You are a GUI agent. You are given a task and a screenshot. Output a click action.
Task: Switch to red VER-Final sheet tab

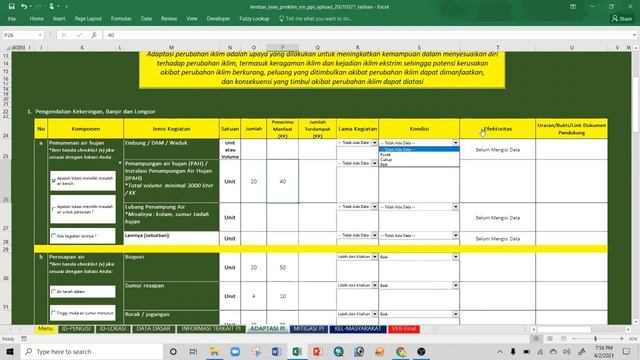click(404, 329)
